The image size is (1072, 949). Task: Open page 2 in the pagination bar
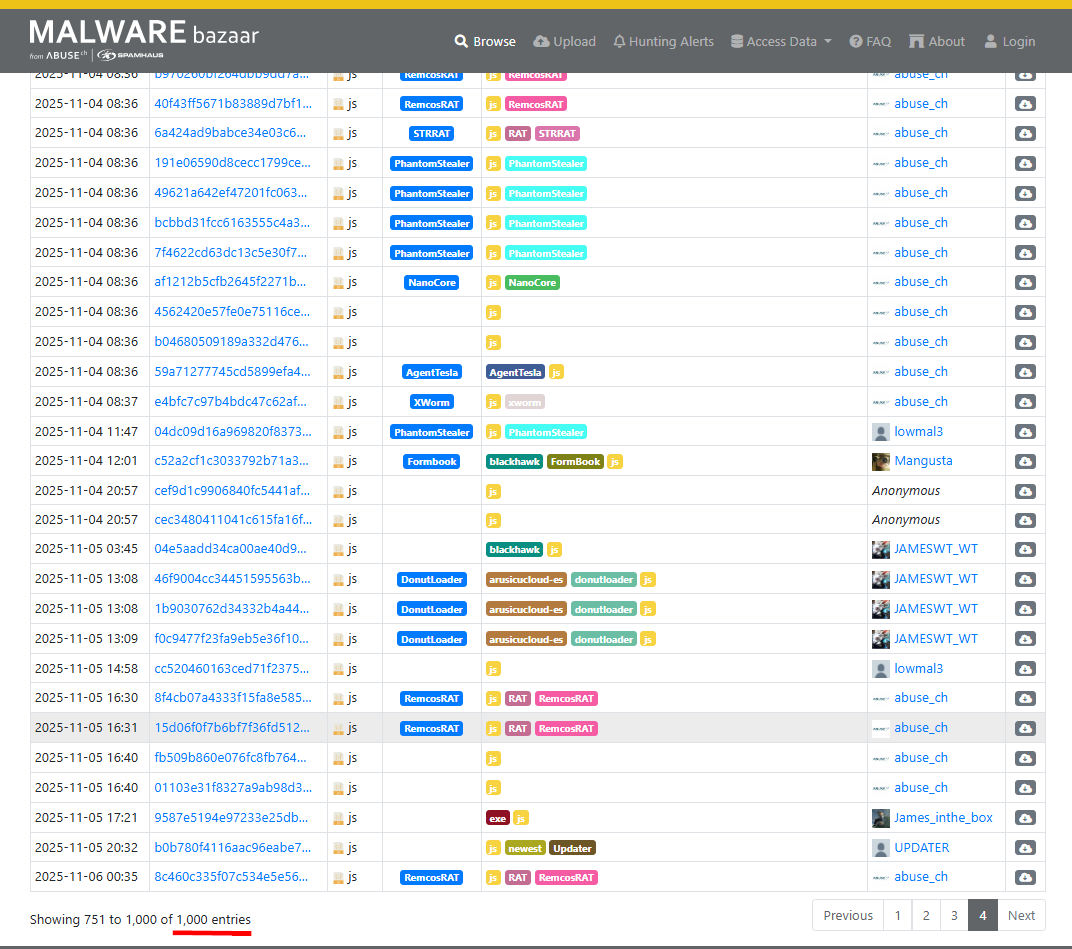925,915
